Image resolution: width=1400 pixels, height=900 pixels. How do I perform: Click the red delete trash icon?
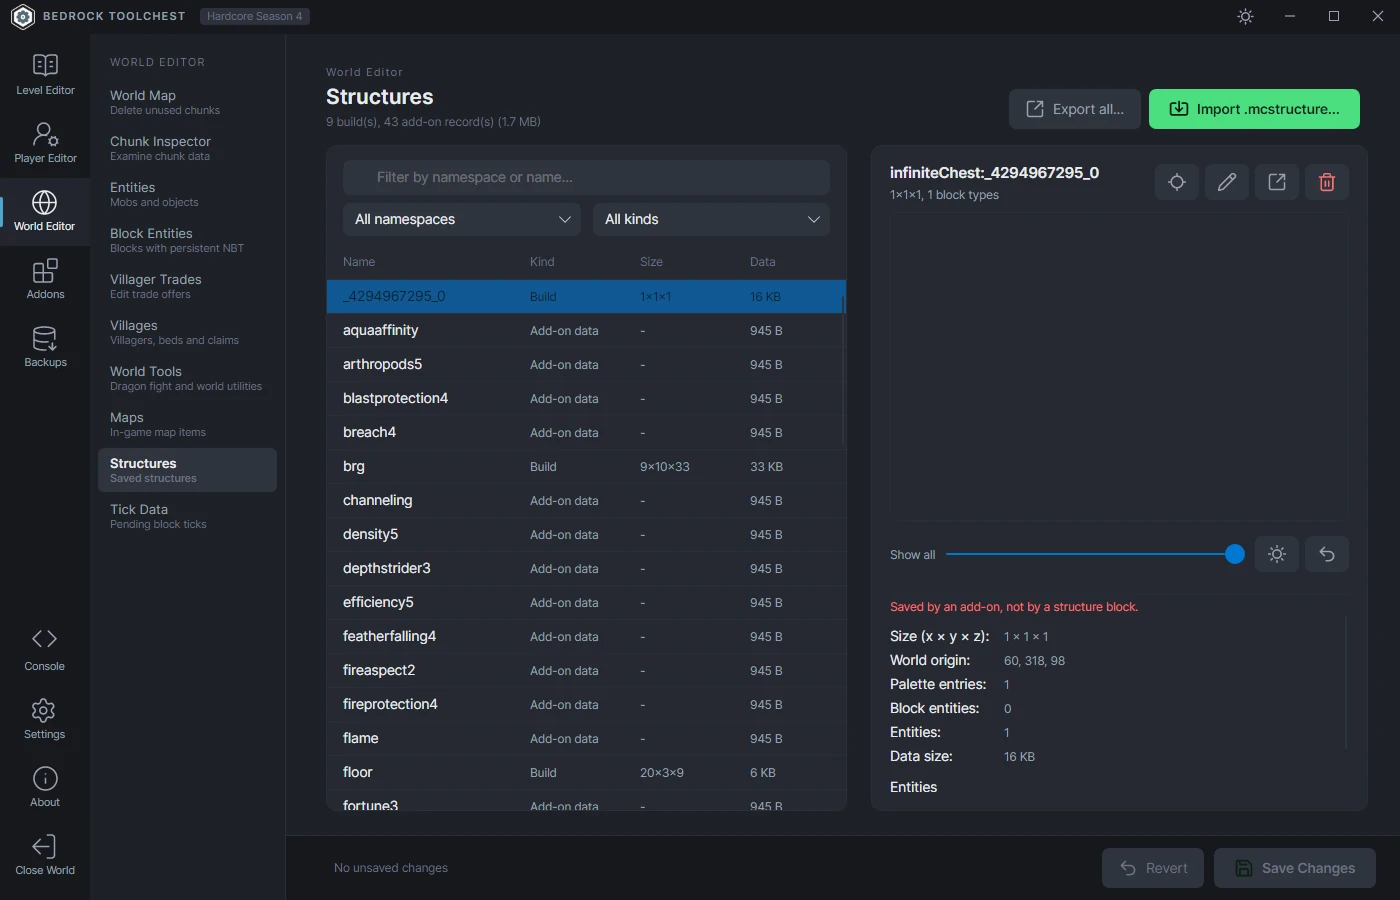click(x=1327, y=182)
